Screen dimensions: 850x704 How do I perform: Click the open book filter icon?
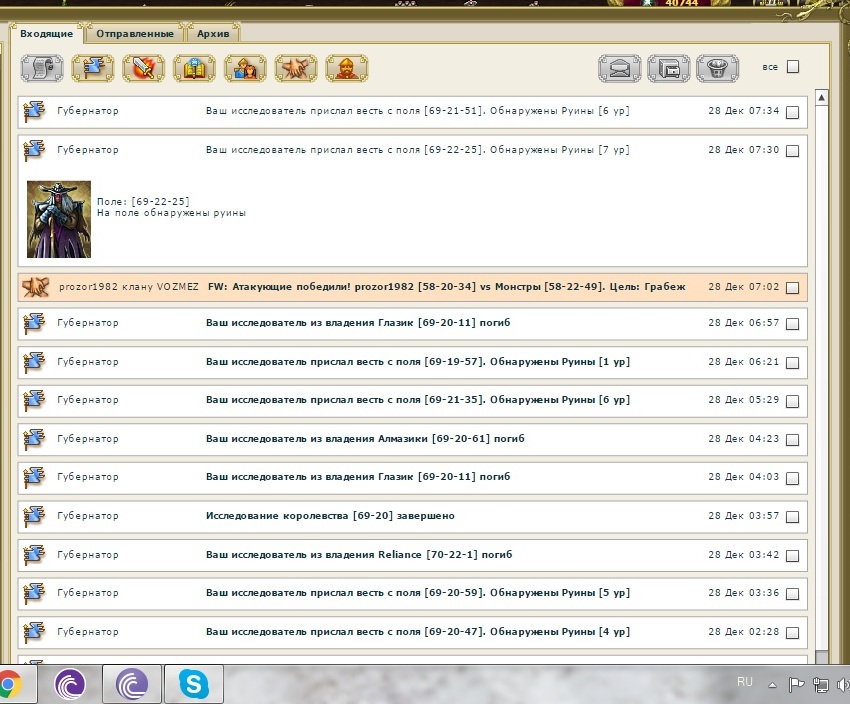194,68
